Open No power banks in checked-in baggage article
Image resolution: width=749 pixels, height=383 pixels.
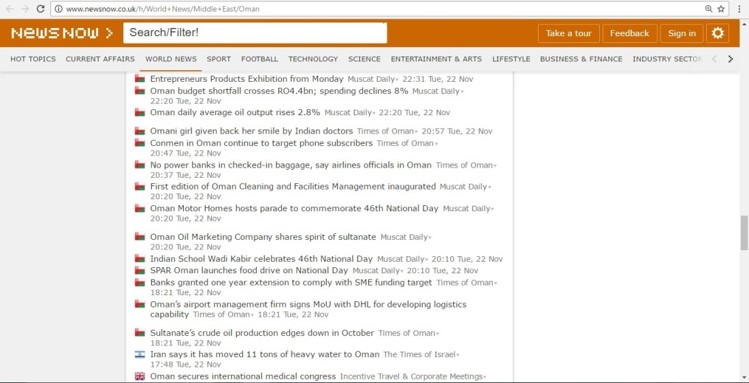(x=290, y=165)
